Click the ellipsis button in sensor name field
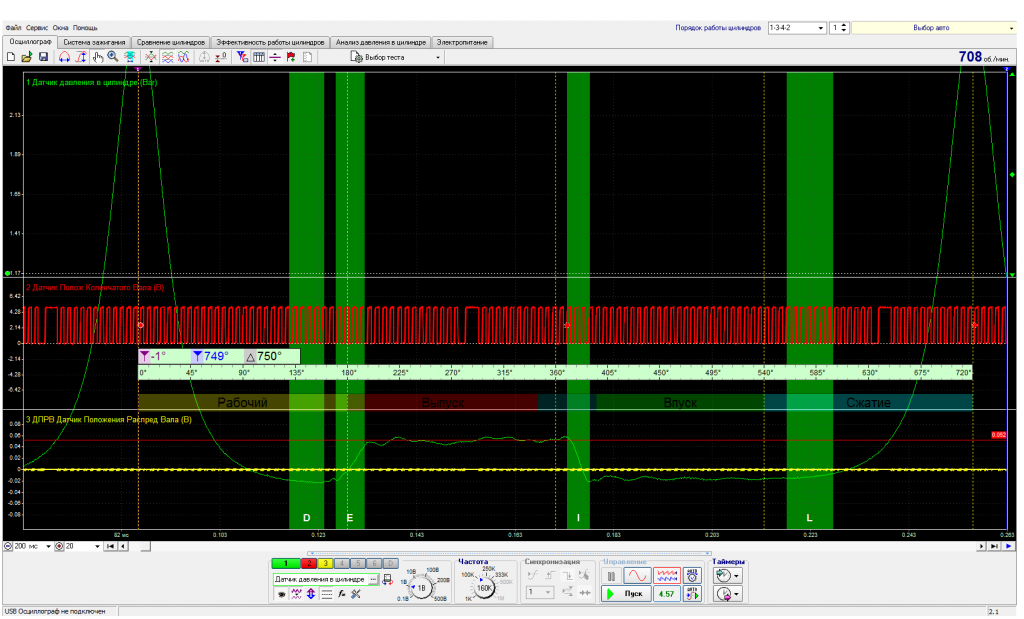Image resolution: width=1024 pixels, height=619 pixels. click(373, 579)
